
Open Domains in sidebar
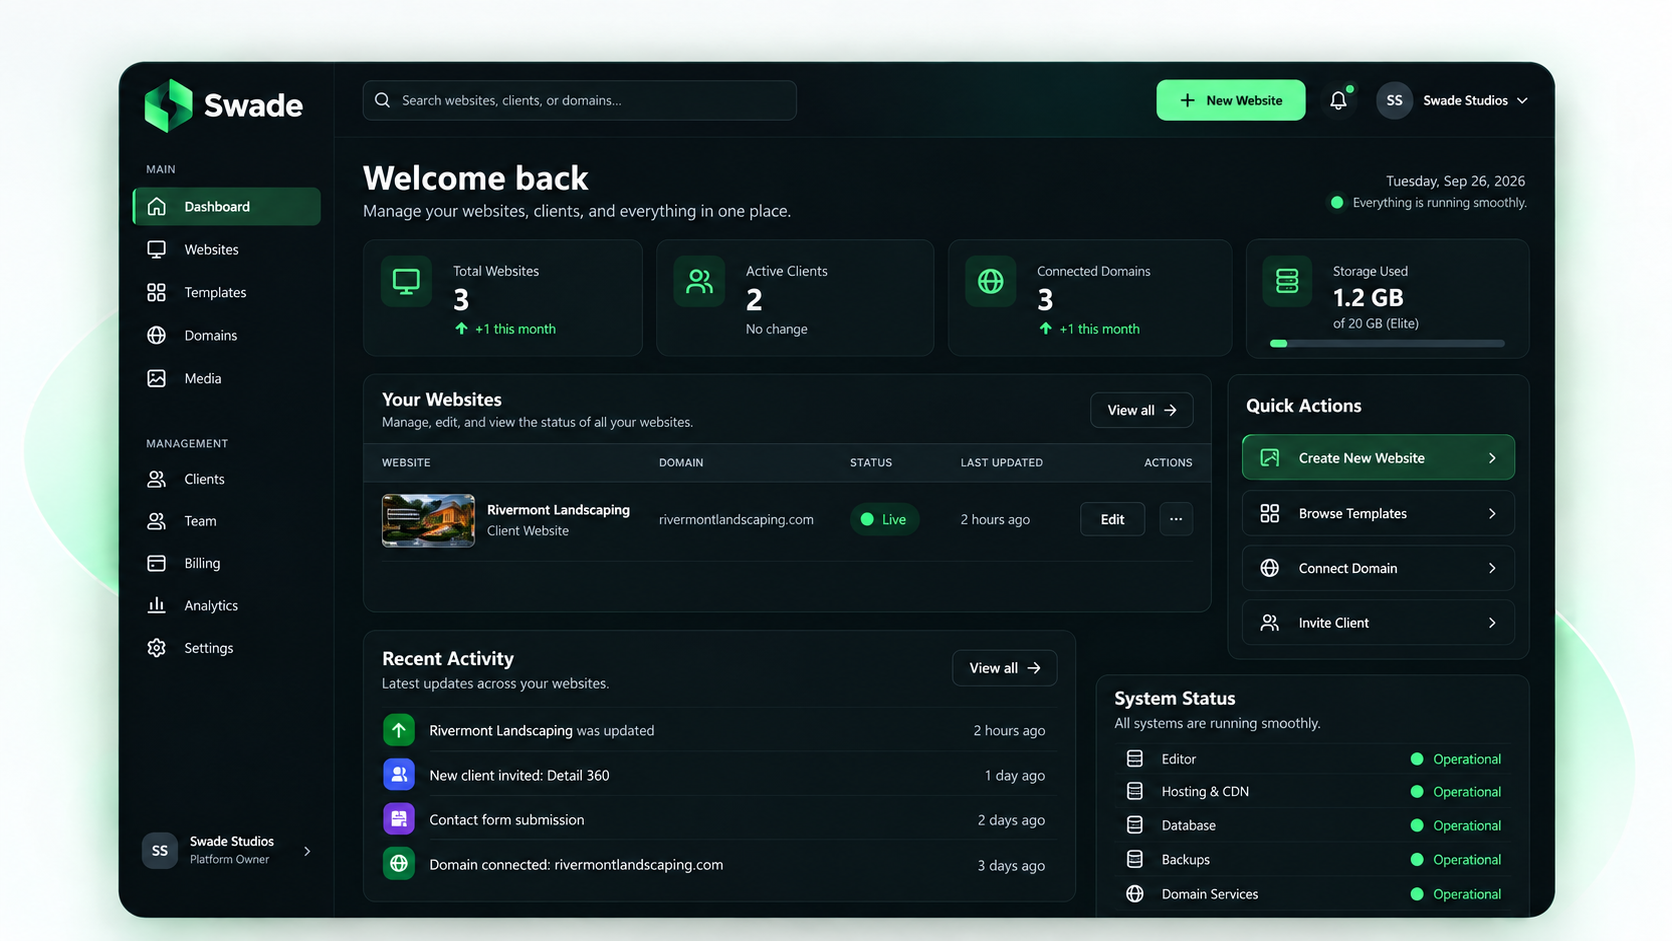coord(227,335)
